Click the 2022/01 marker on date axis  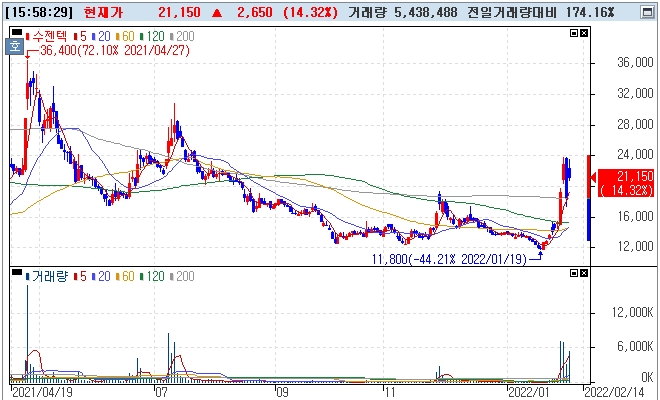click(x=527, y=393)
